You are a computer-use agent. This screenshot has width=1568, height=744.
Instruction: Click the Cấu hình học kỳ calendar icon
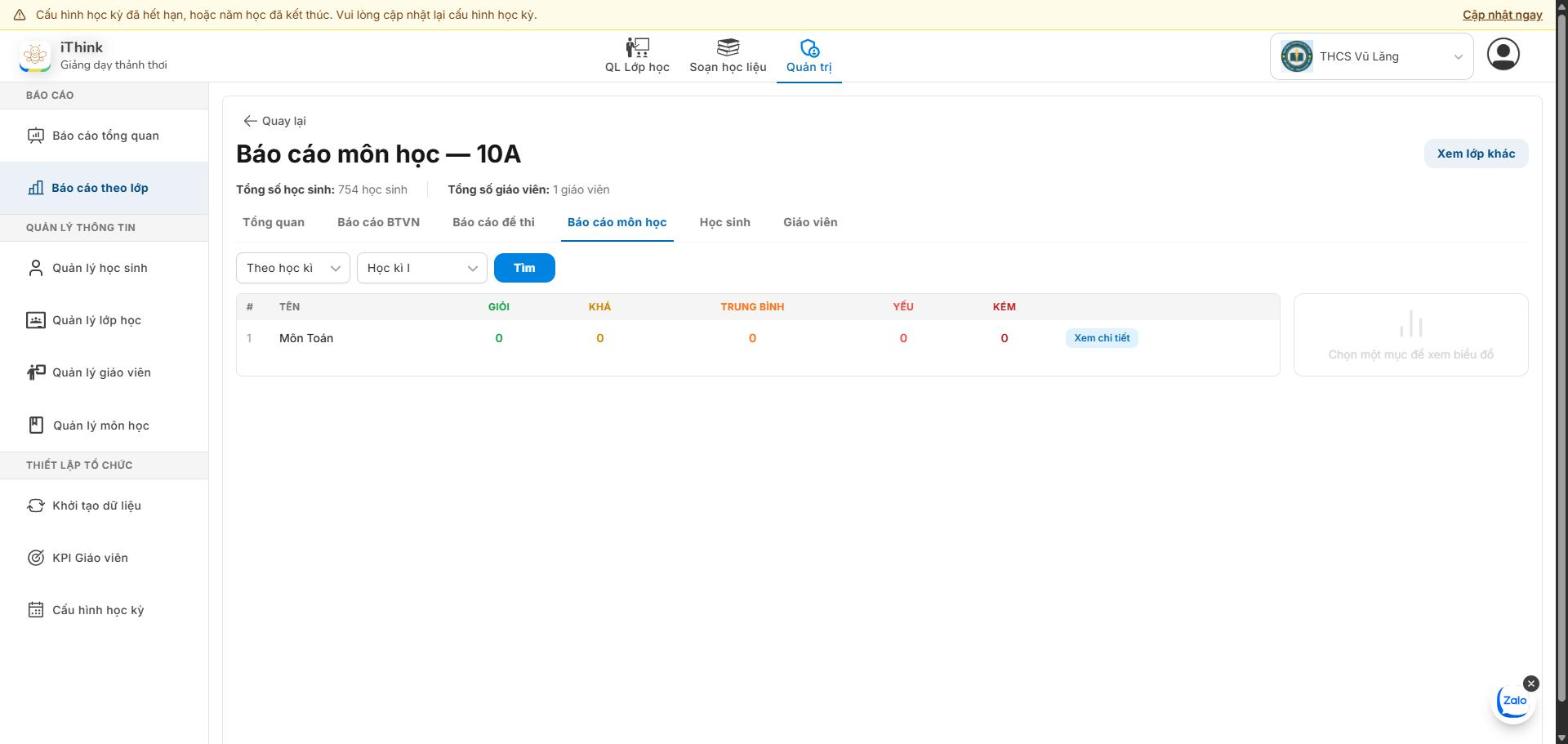[36, 610]
